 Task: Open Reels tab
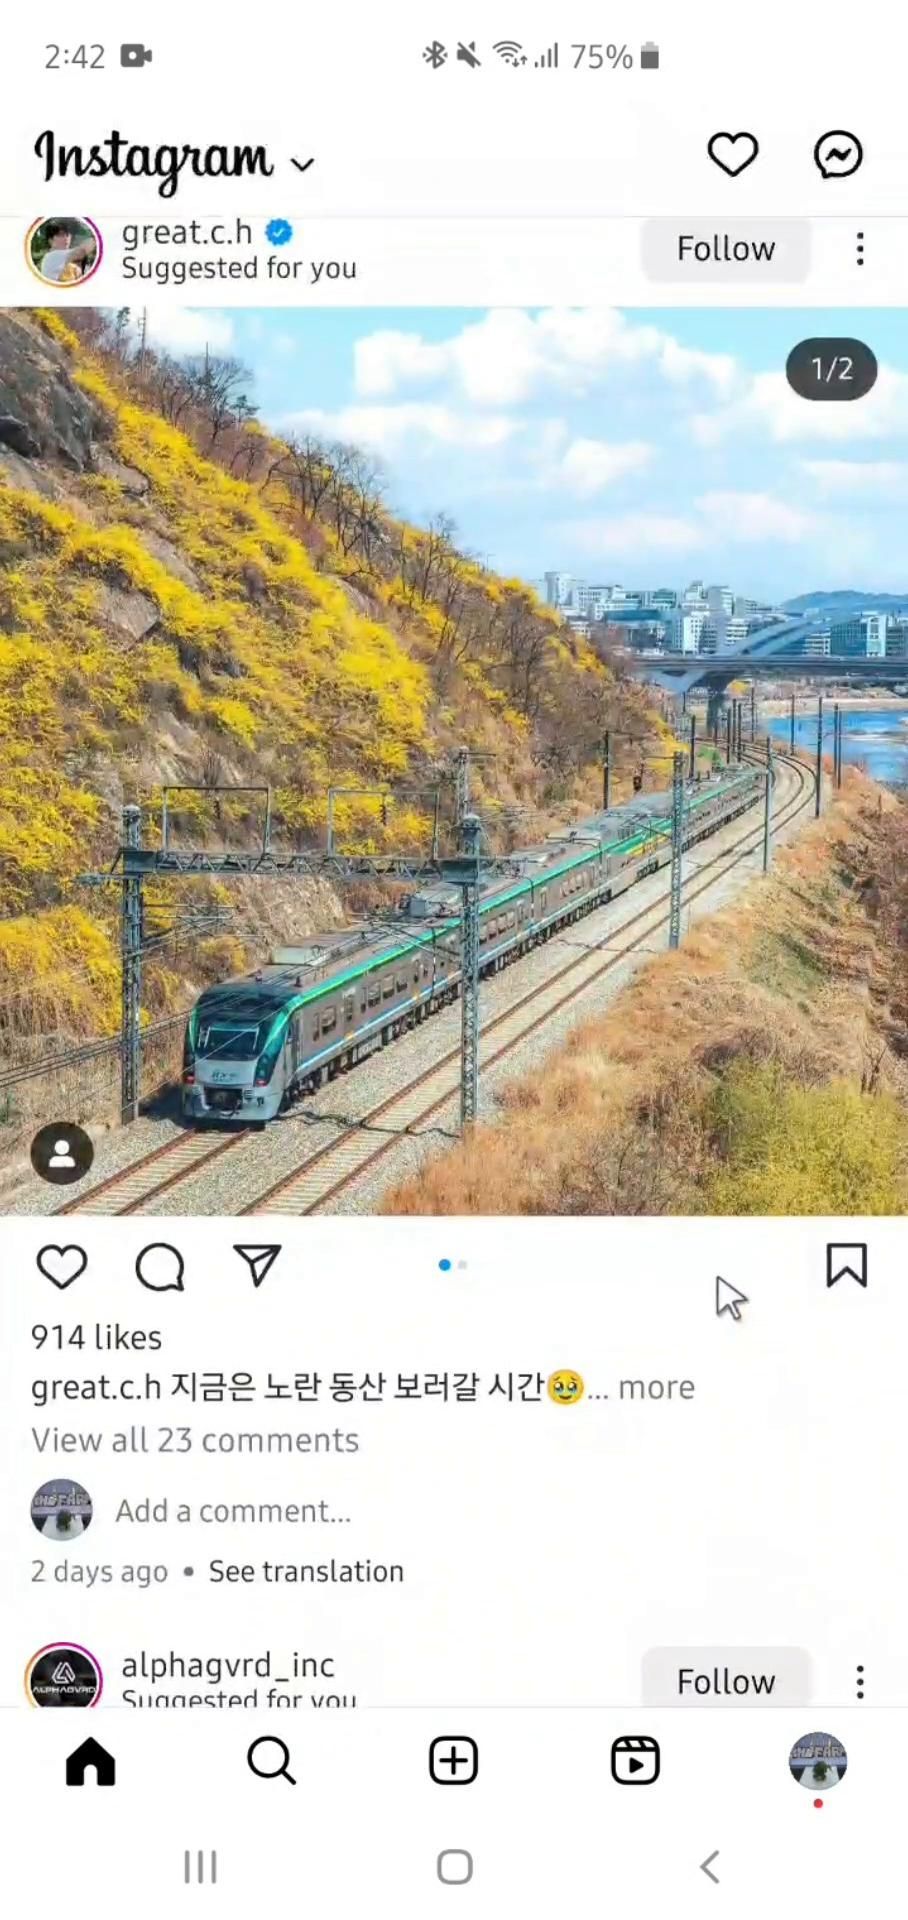(635, 1761)
